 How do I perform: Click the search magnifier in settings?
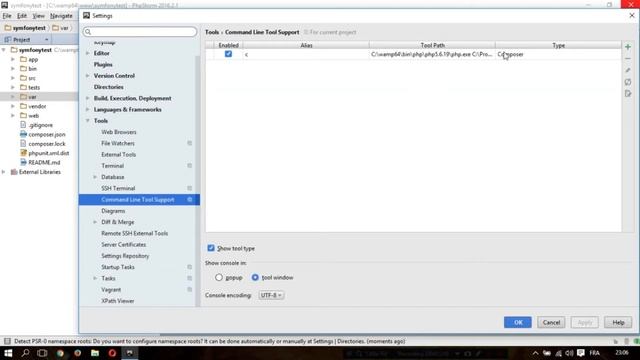click(88, 32)
